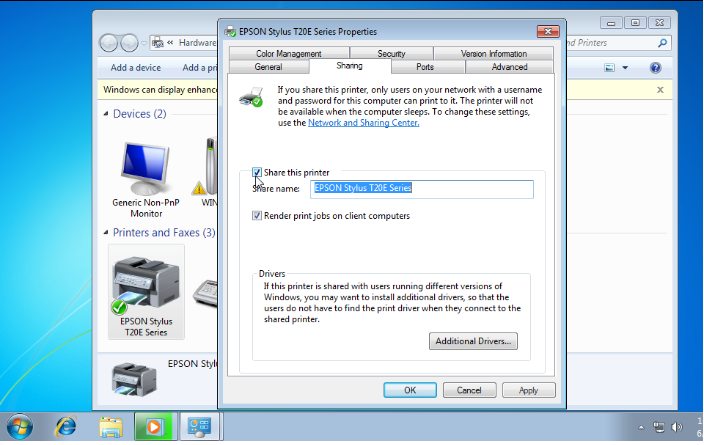
Task: Dismiss the yellow information bar
Action: point(660,90)
